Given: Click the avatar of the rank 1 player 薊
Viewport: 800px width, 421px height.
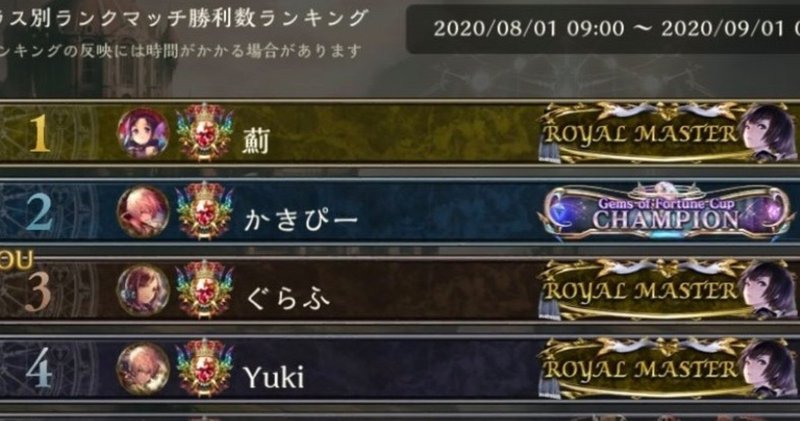Looking at the screenshot, I should tap(143, 133).
